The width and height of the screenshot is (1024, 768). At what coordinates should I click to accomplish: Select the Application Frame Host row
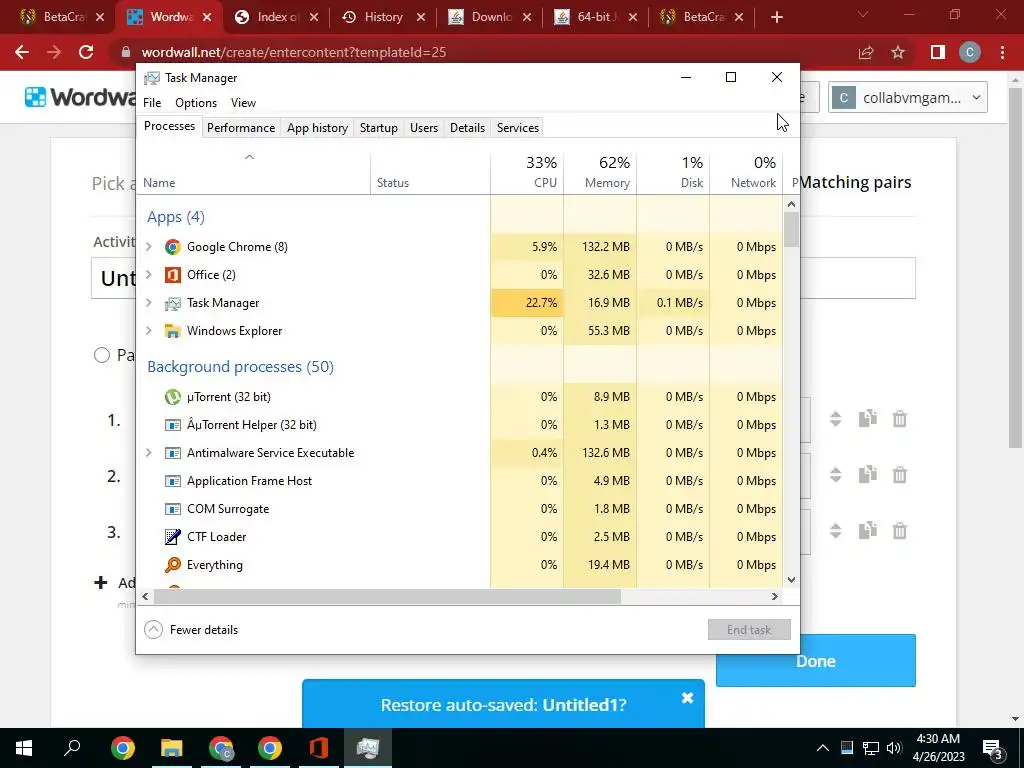(x=460, y=481)
